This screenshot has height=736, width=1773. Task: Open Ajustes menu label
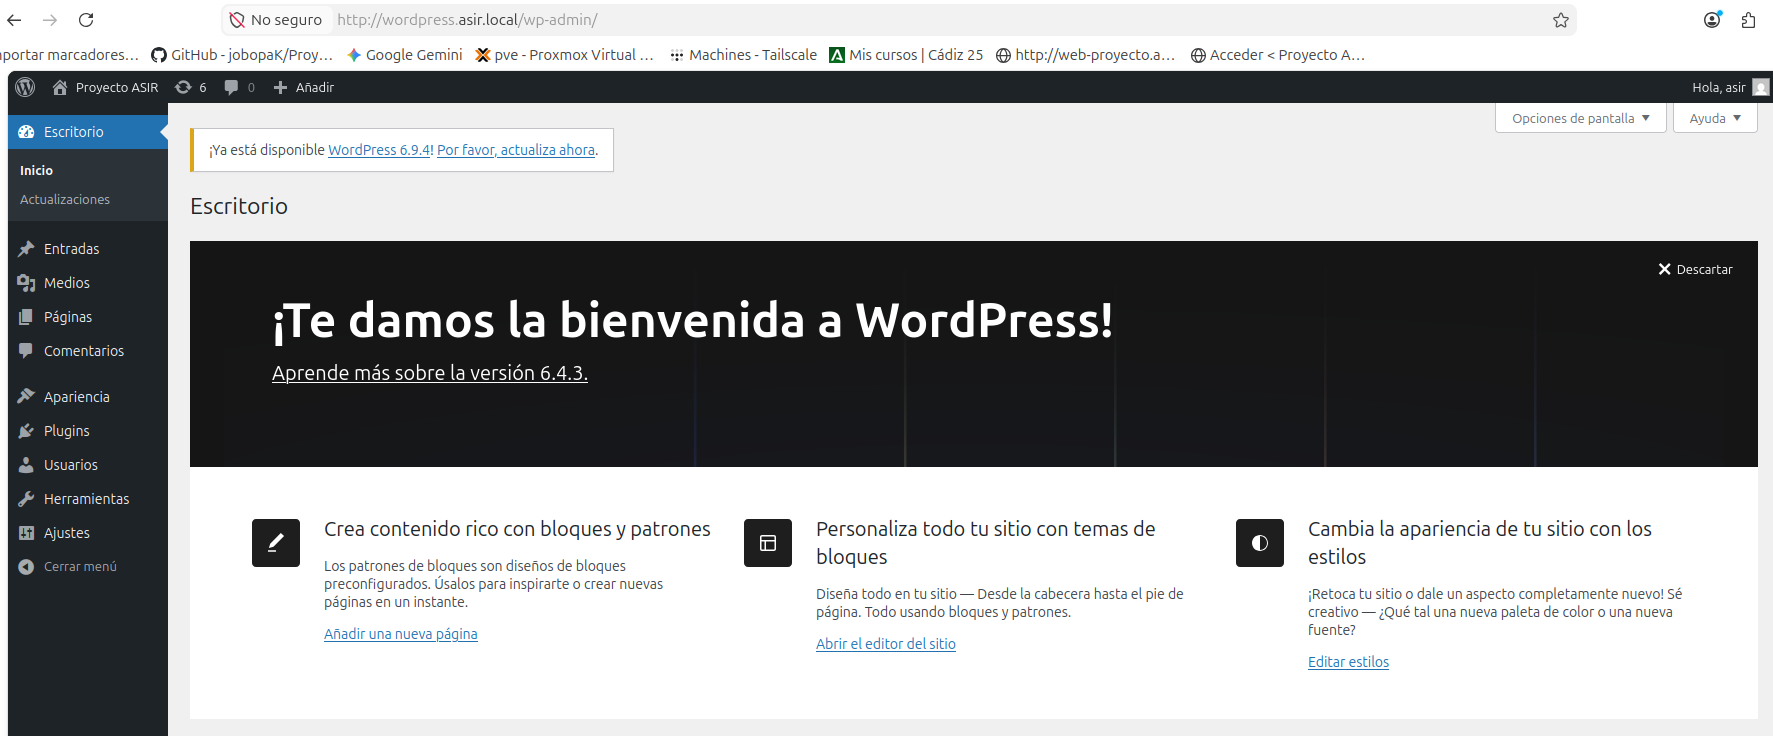(67, 533)
